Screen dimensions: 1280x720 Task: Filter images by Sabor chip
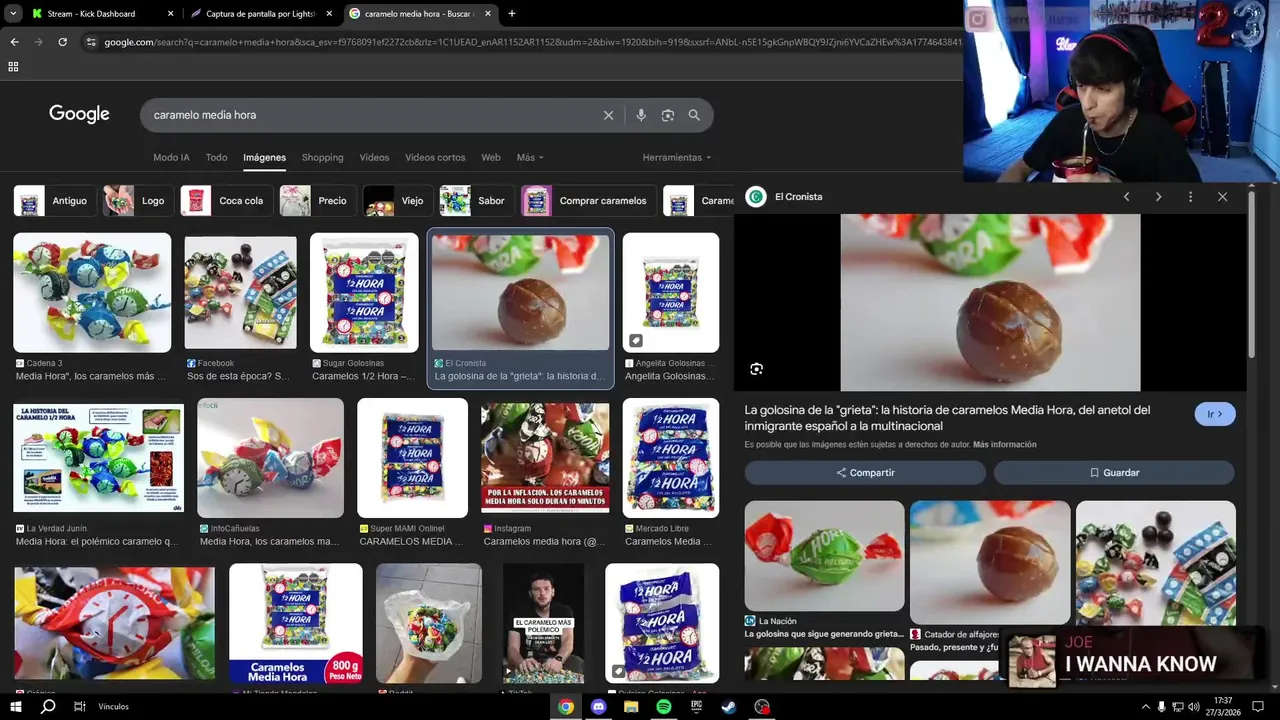(477, 200)
